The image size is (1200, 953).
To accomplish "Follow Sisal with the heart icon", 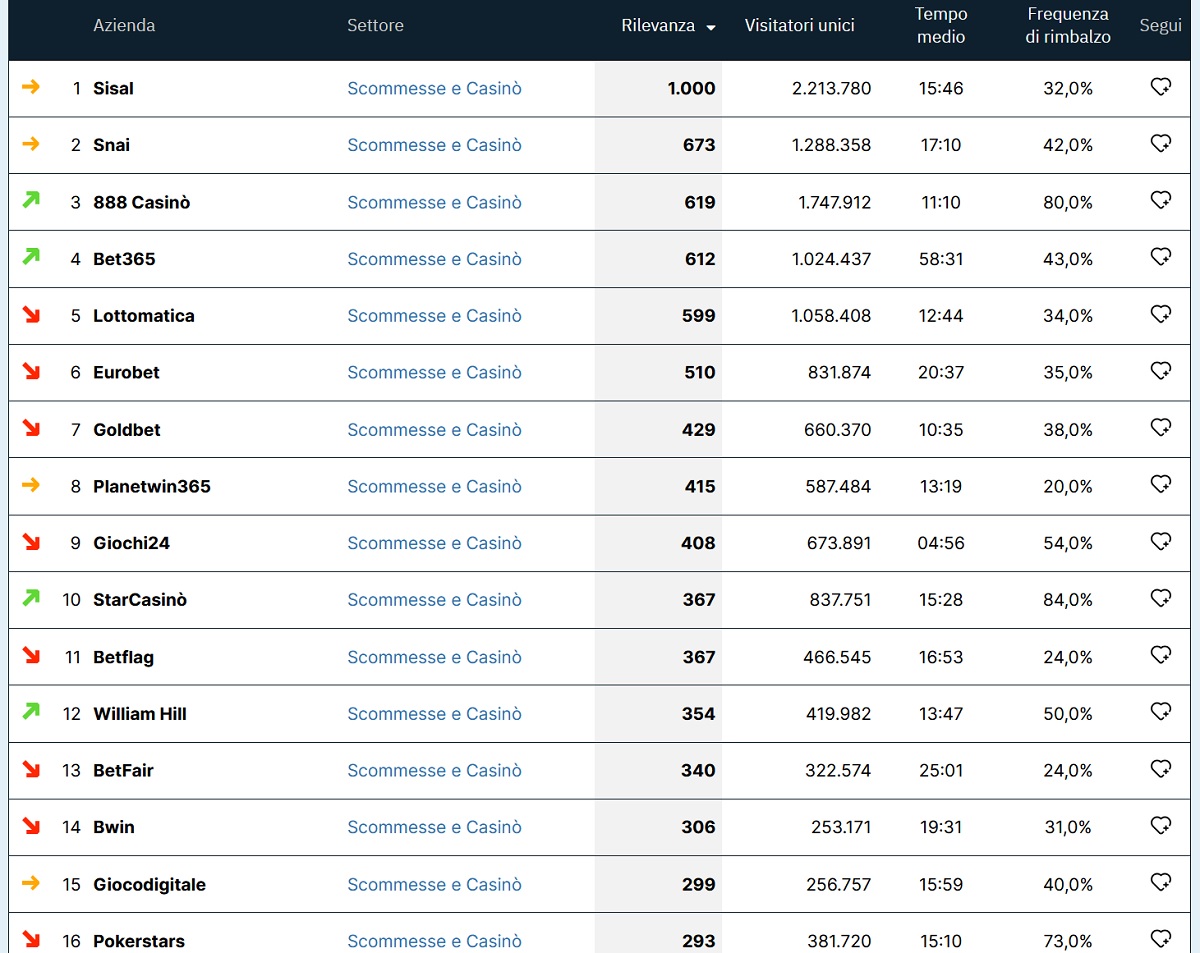I will click(x=1160, y=87).
